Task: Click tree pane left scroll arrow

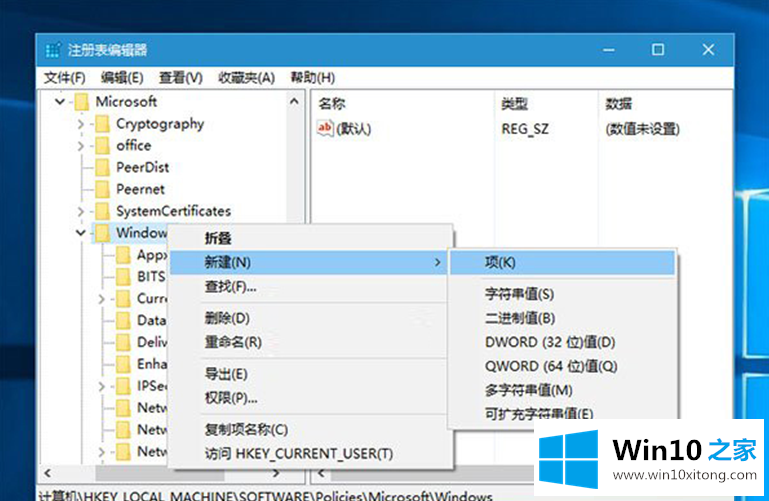Action: (48, 473)
